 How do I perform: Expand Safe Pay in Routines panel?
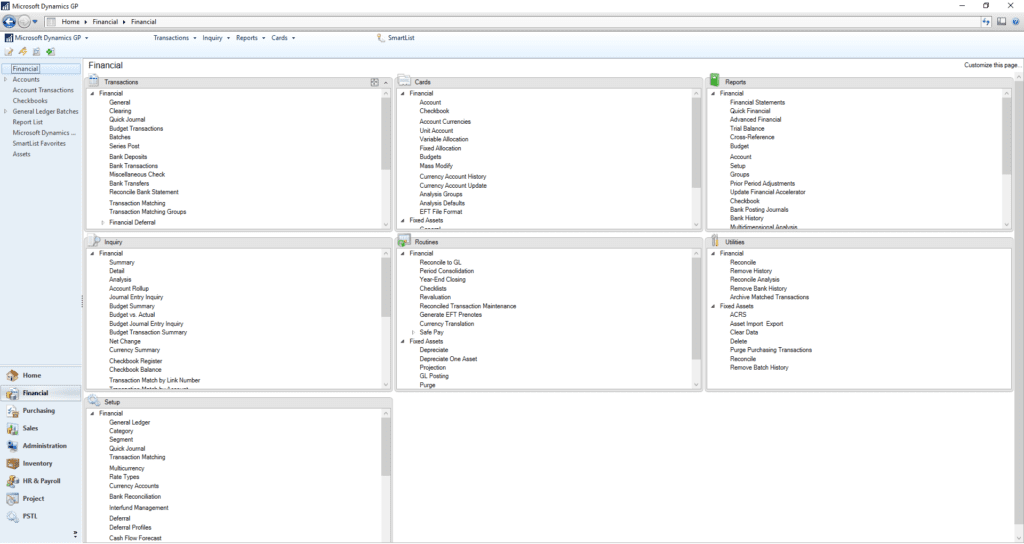point(413,332)
